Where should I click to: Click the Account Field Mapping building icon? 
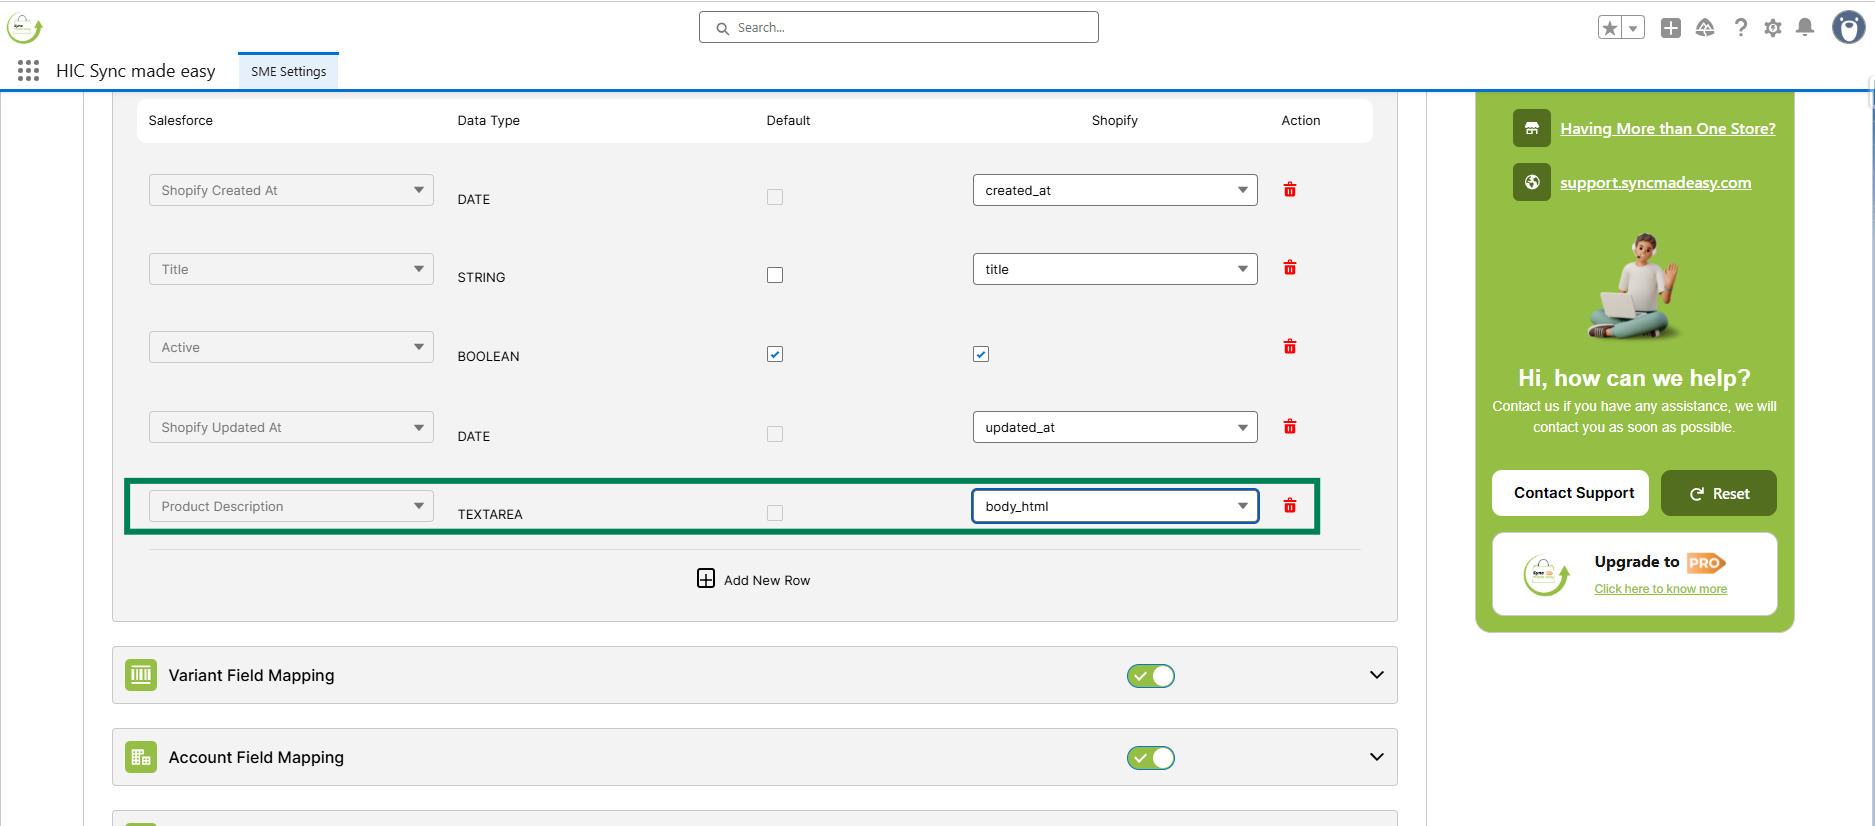point(141,757)
